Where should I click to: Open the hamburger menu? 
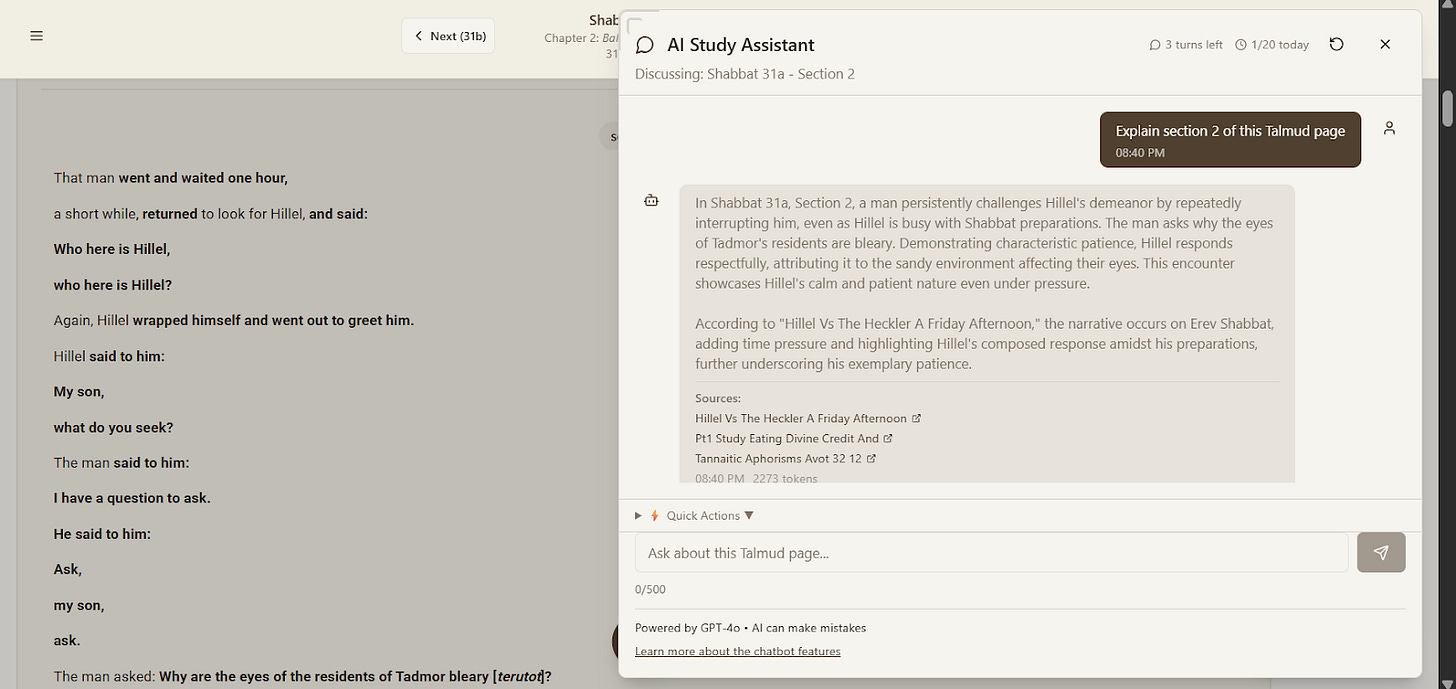(x=37, y=36)
